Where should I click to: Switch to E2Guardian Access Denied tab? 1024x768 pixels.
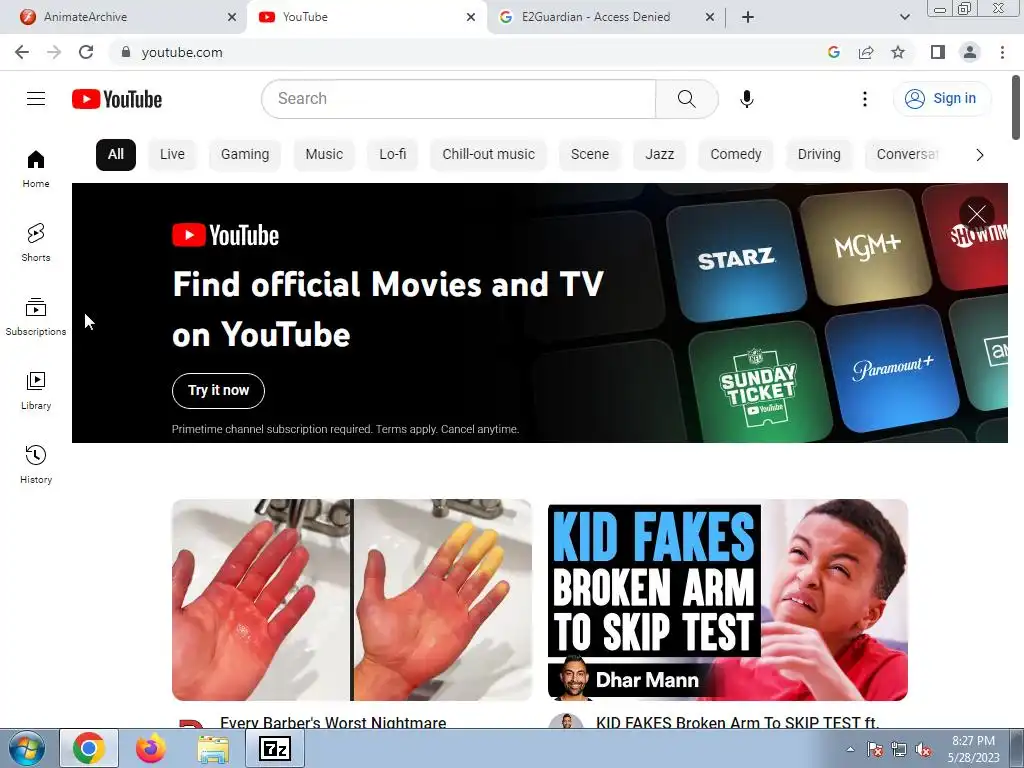coord(598,17)
